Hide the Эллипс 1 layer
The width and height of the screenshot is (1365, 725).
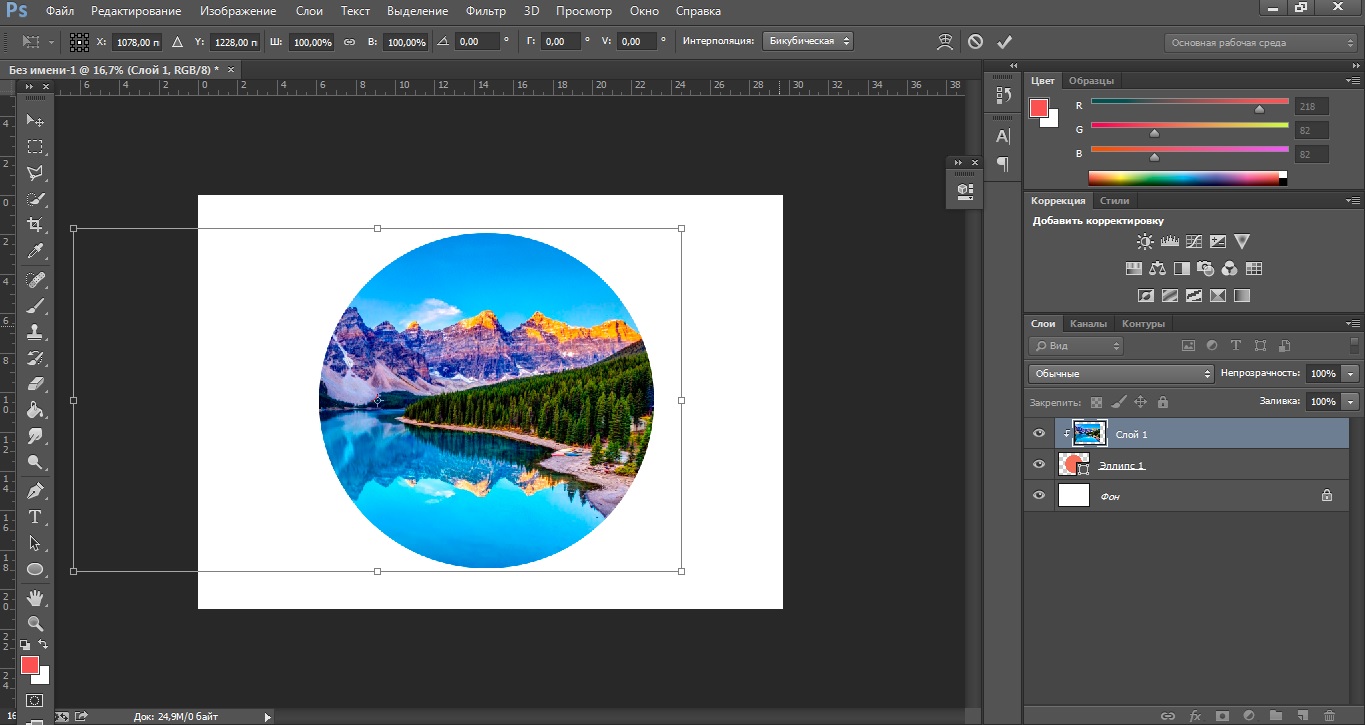pos(1039,465)
